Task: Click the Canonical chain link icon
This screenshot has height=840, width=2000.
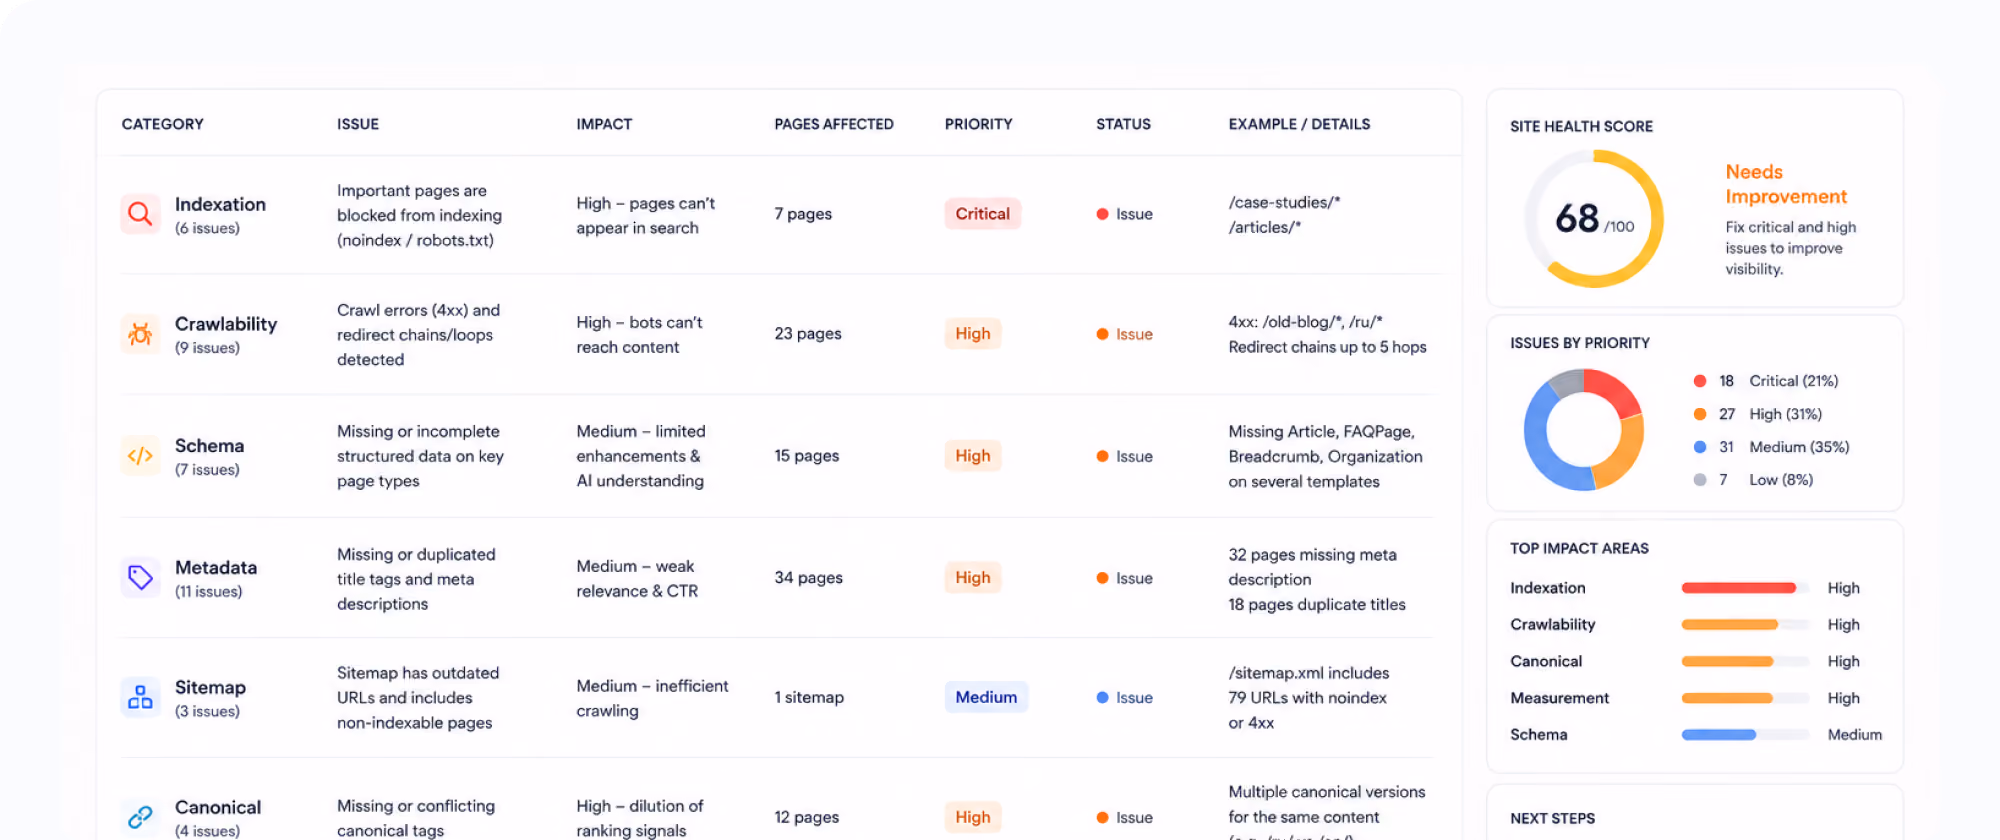Action: tap(140, 817)
